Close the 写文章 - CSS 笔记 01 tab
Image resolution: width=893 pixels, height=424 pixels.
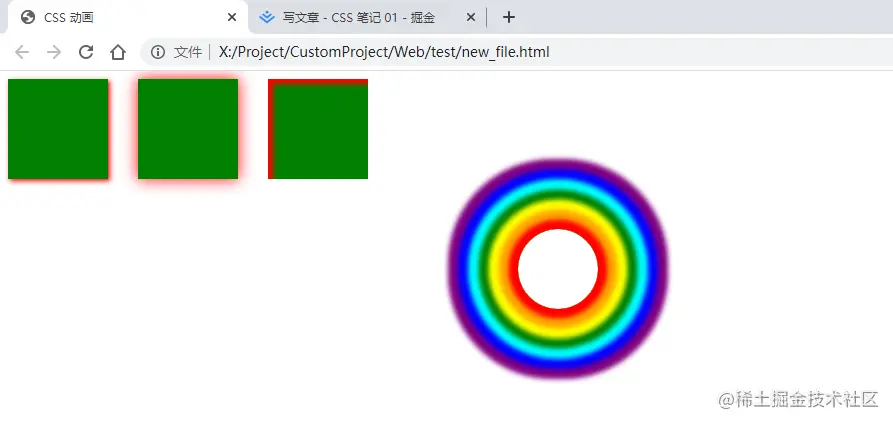point(470,18)
